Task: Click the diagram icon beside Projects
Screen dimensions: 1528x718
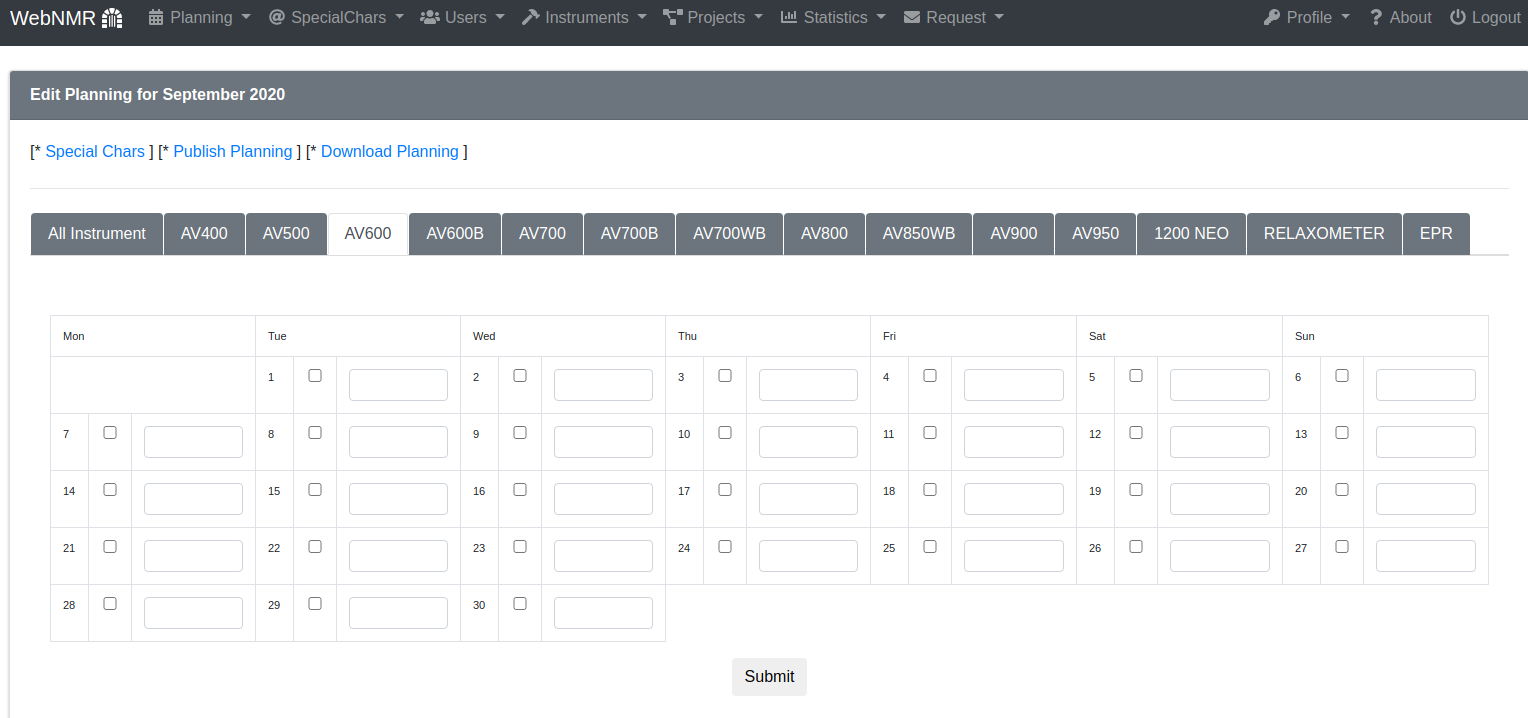Action: [x=672, y=17]
